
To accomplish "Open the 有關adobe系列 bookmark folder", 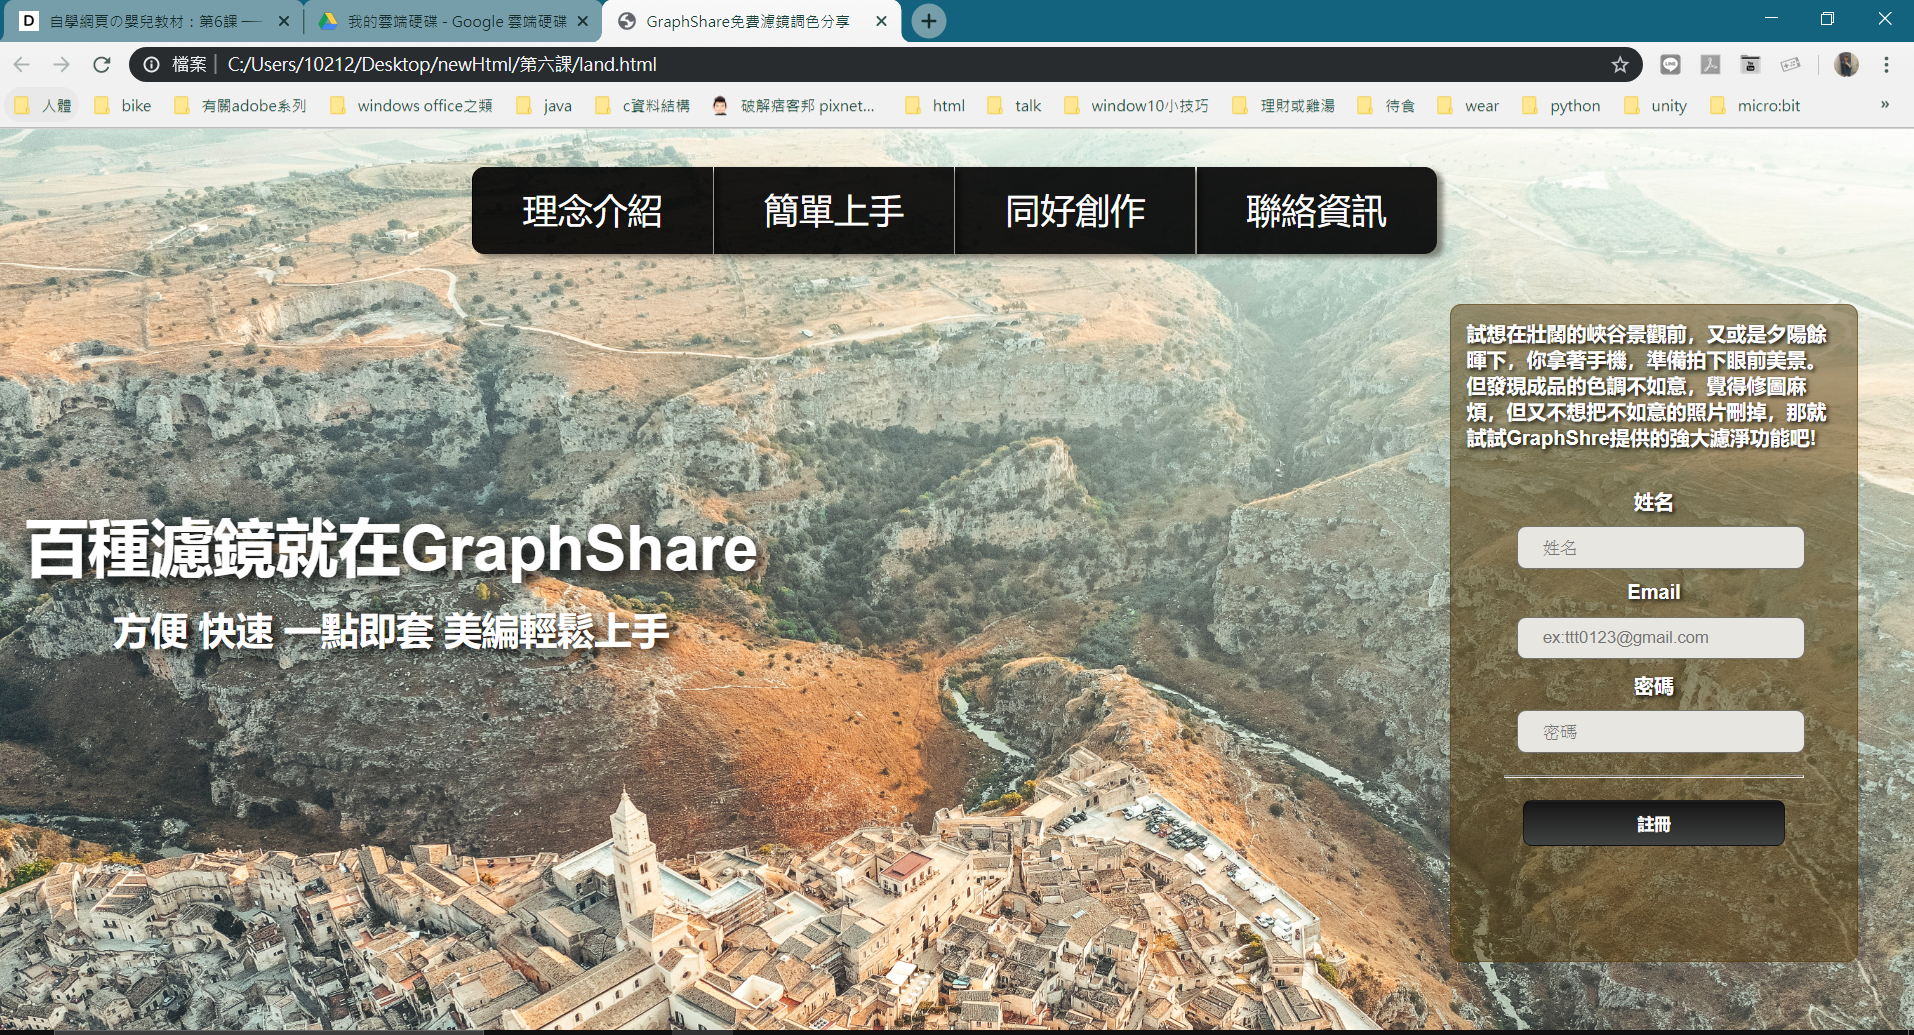I will tap(241, 106).
